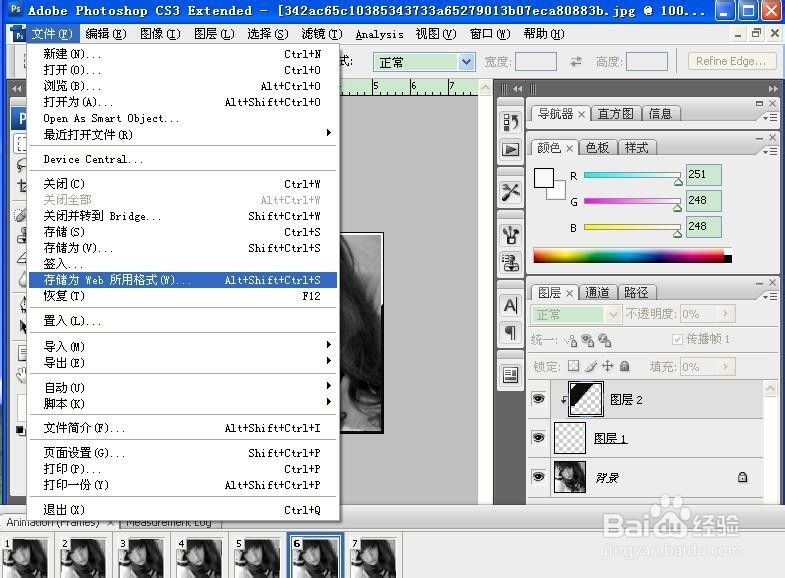Click the unify layer position icon

point(571,341)
